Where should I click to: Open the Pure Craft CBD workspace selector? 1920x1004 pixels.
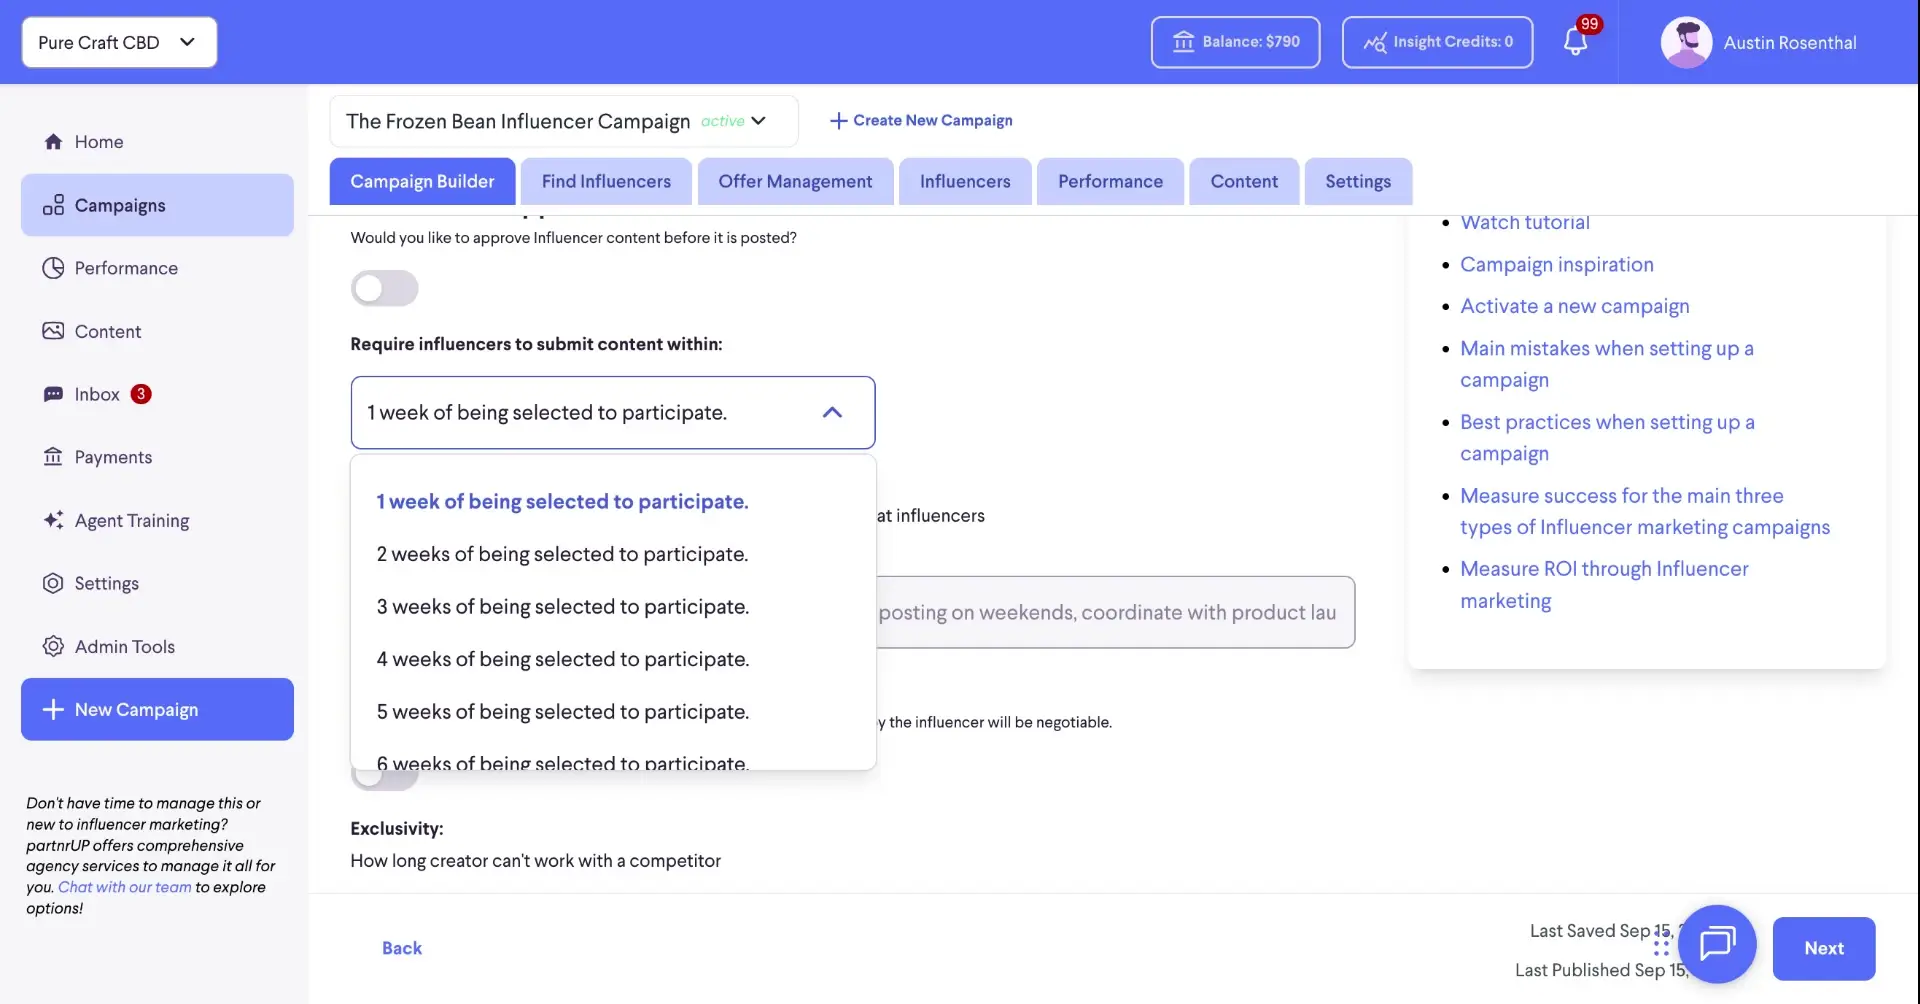pyautogui.click(x=118, y=42)
